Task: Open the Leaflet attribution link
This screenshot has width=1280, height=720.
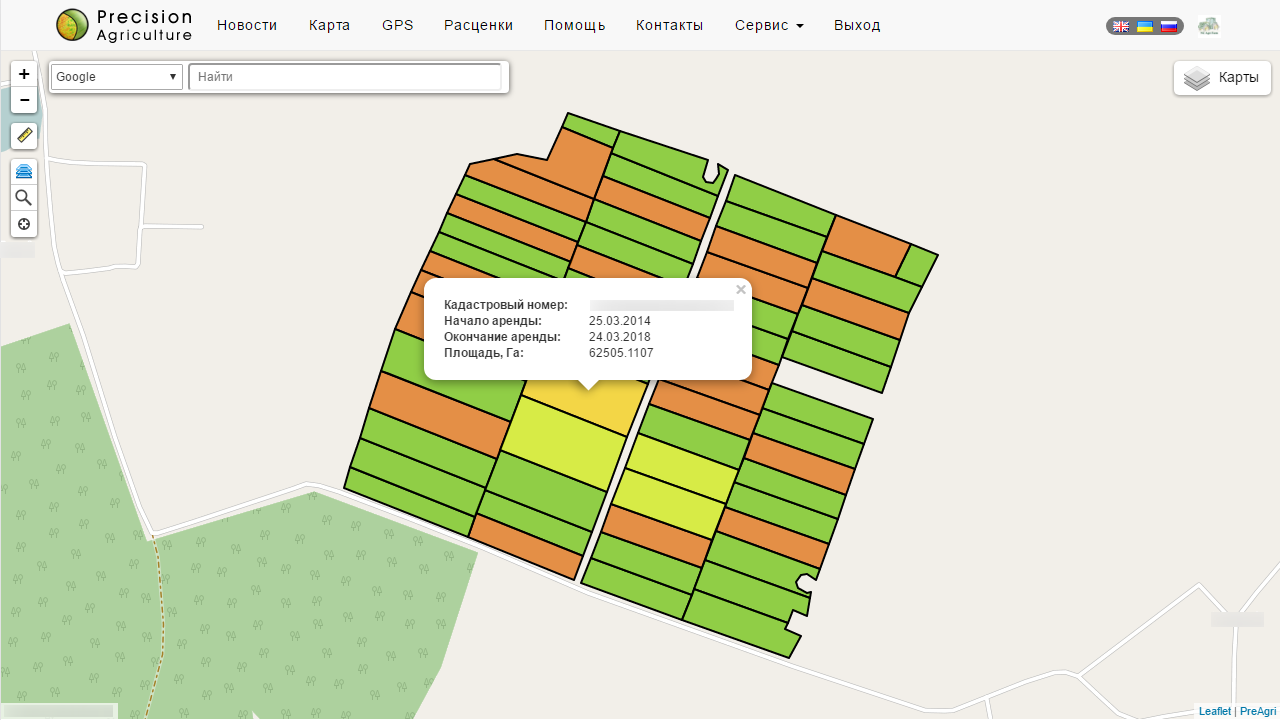Action: point(1215,711)
